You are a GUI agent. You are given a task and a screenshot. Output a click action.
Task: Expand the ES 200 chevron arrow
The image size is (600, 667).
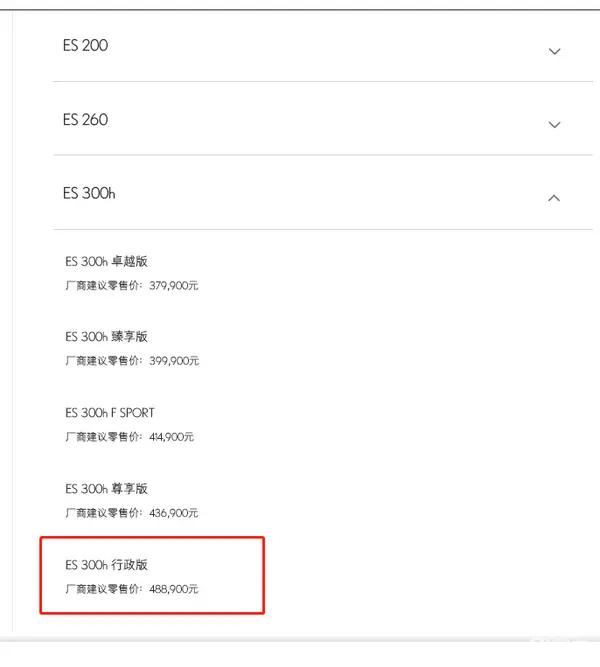(554, 51)
